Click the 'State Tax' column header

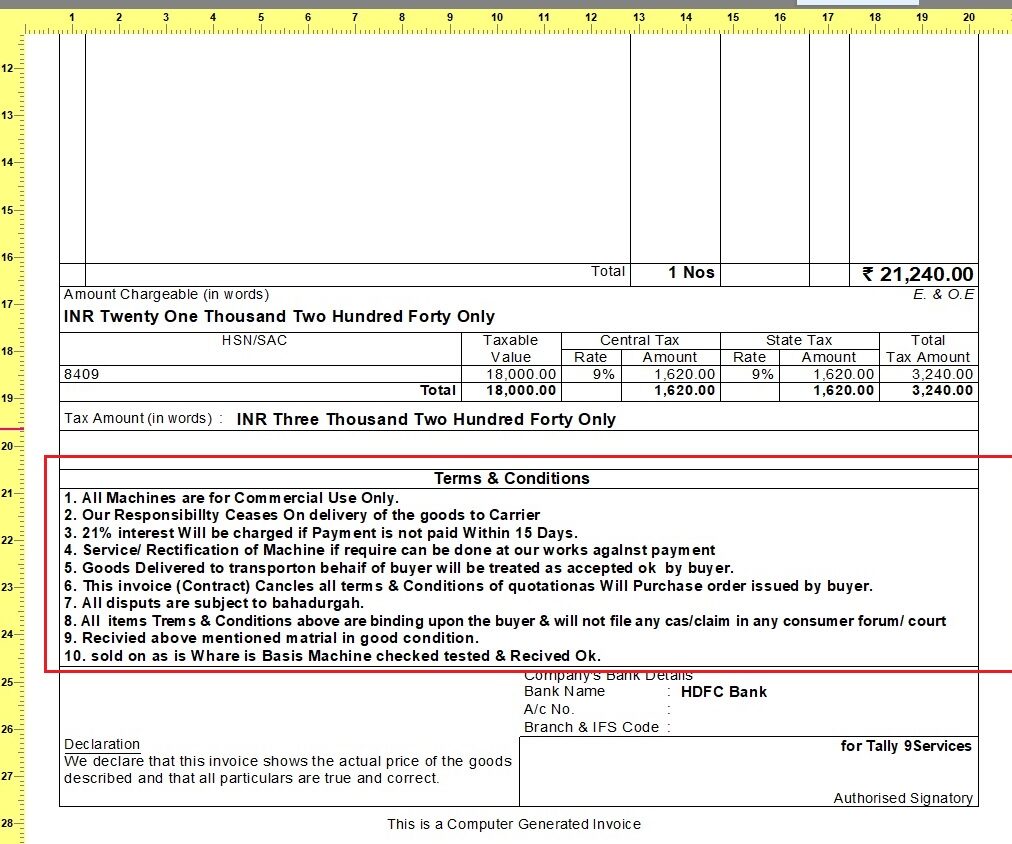coord(799,340)
